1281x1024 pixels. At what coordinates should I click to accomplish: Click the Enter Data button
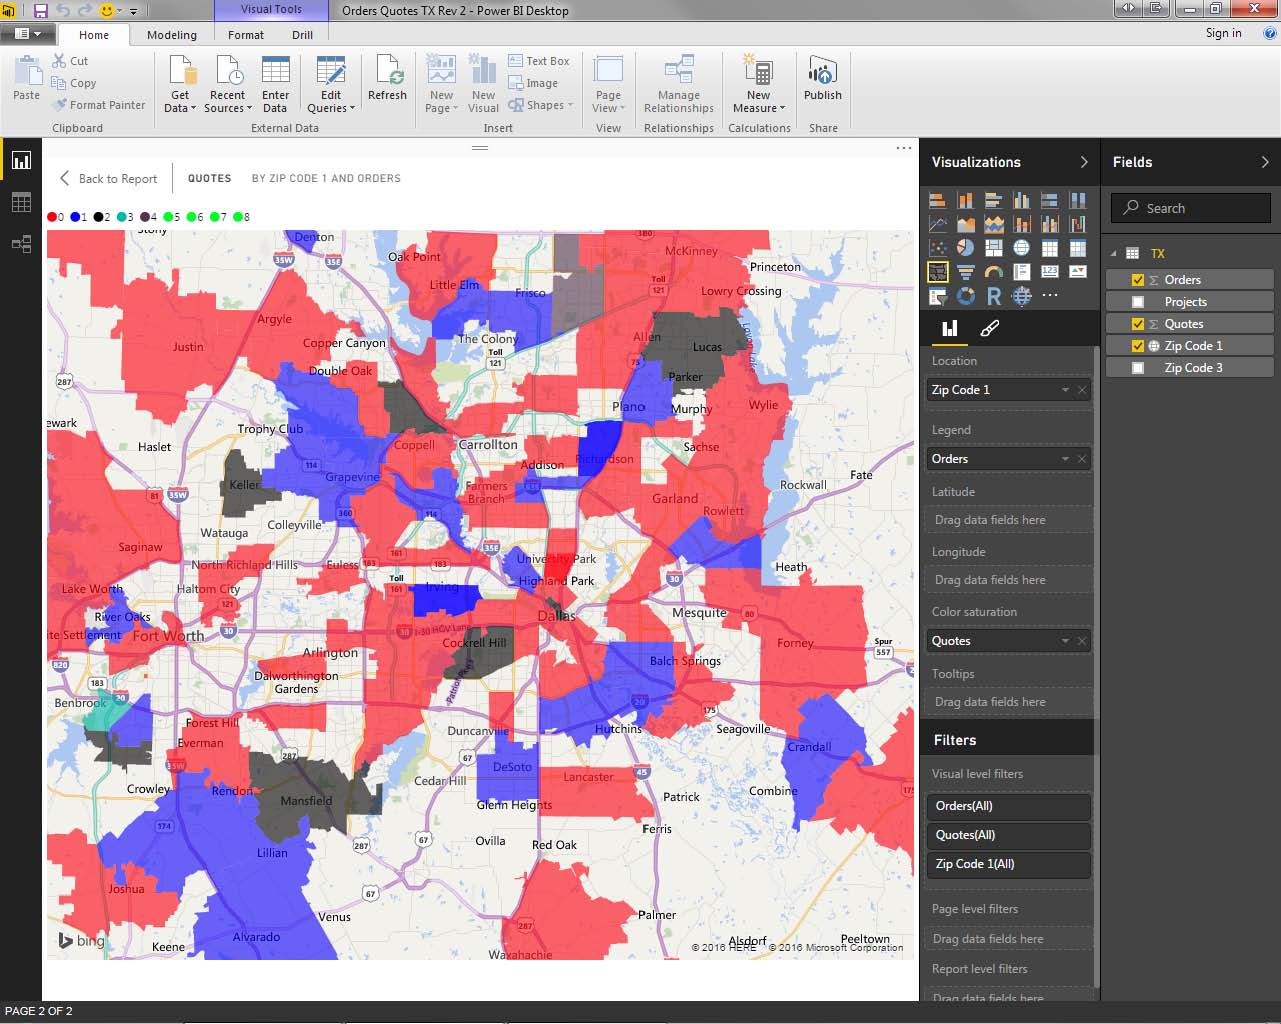pos(275,84)
